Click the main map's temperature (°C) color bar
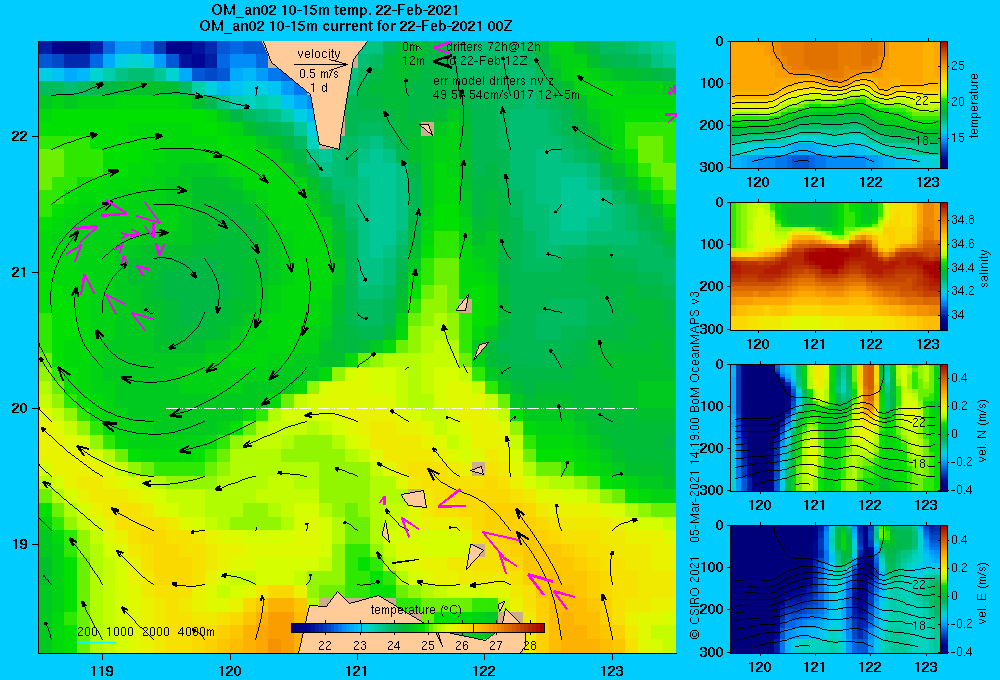 click(418, 628)
